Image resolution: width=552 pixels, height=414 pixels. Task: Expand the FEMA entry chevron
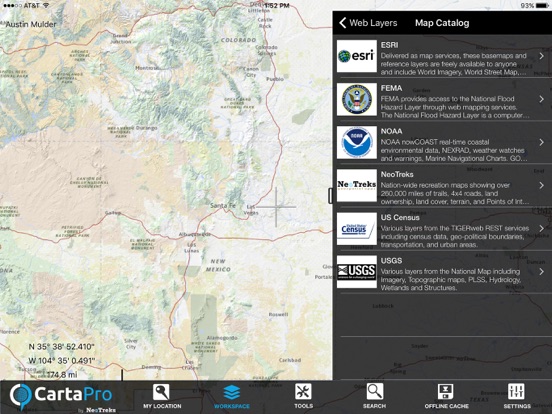tap(541, 99)
